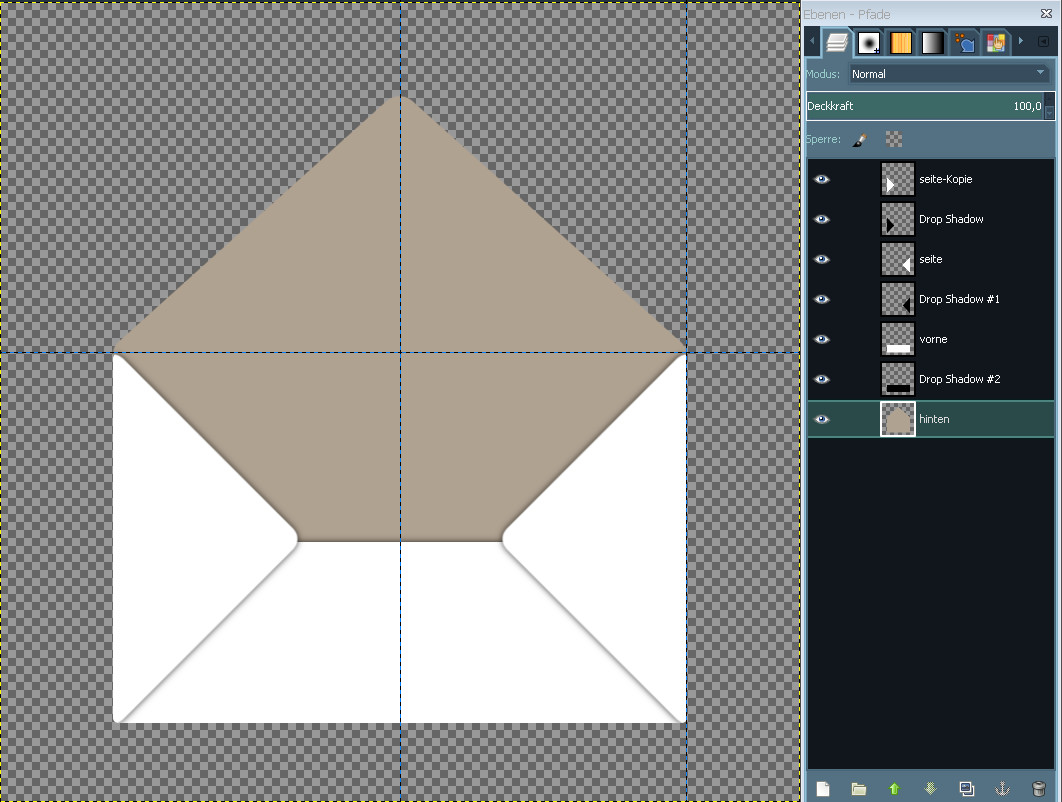
Task: Open the Modus blend mode dropdown
Action: click(x=947, y=74)
